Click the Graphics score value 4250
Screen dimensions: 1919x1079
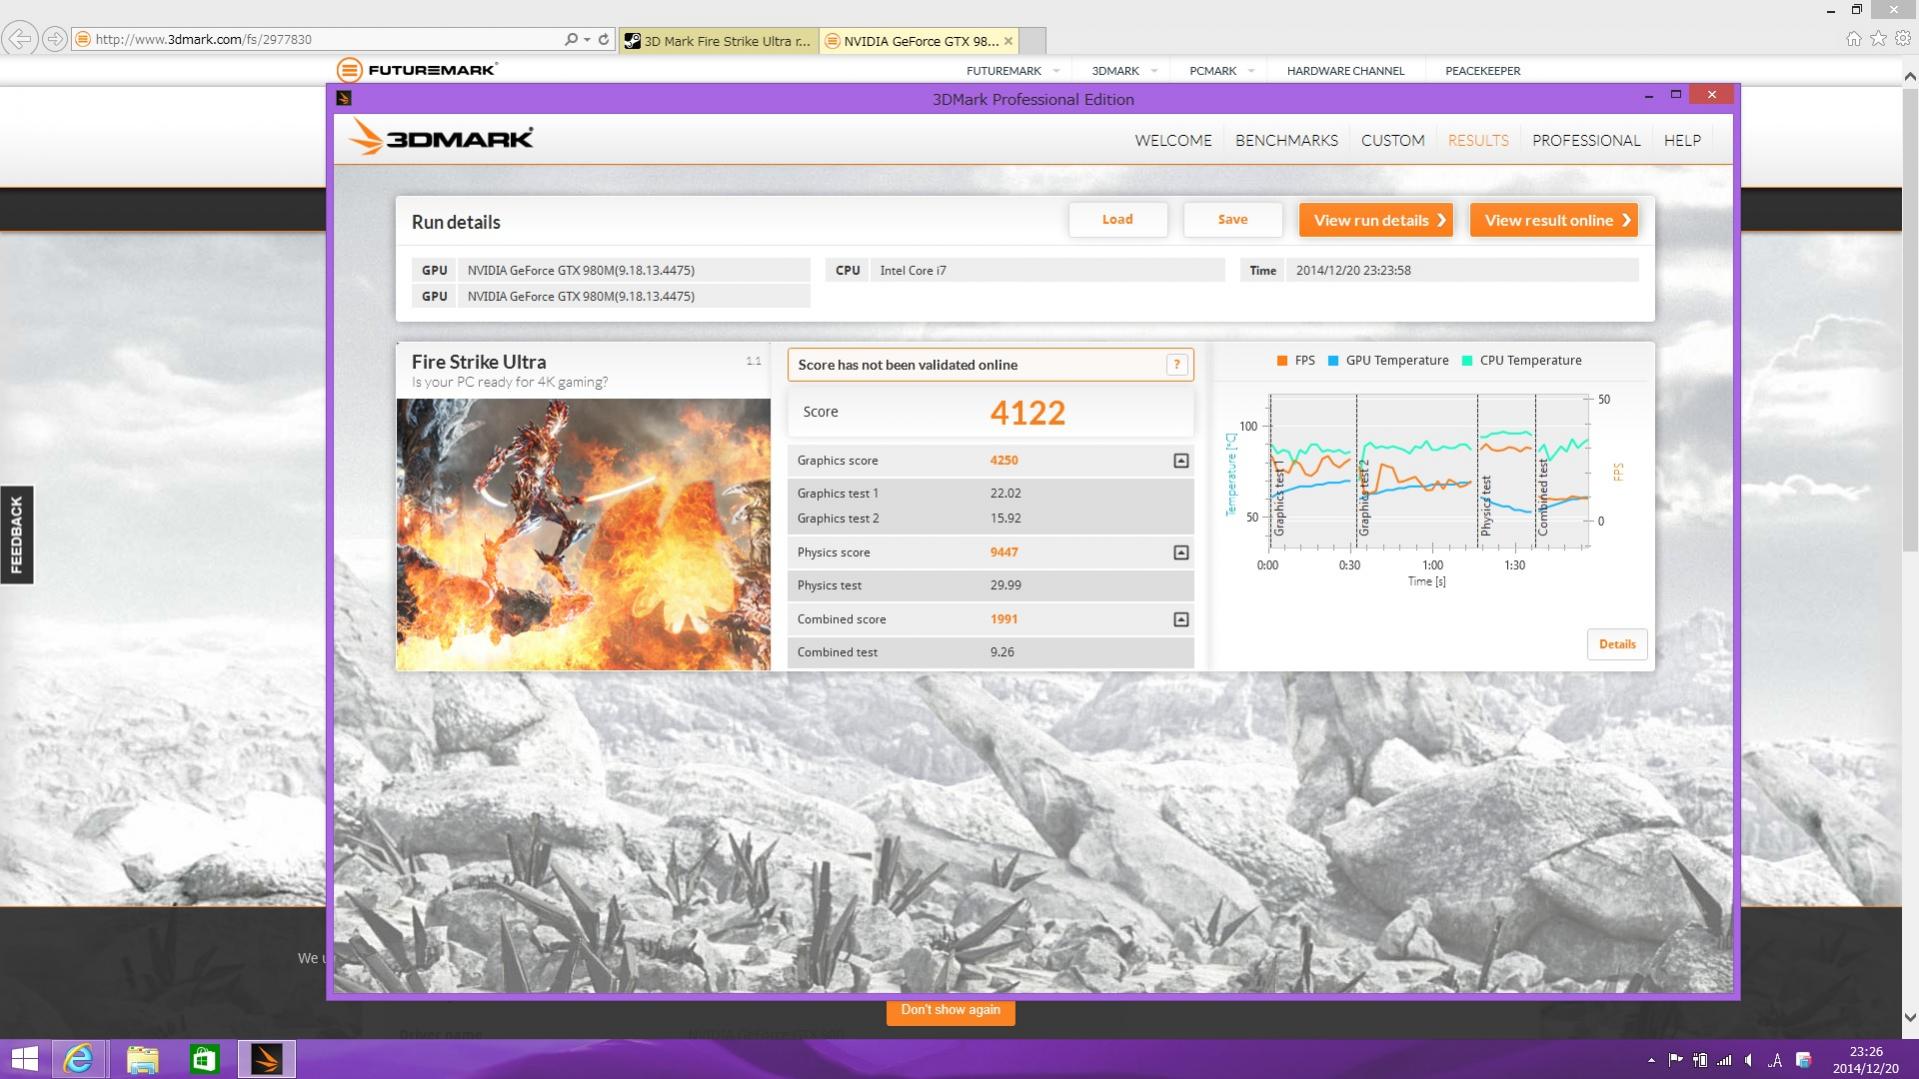[1004, 460]
